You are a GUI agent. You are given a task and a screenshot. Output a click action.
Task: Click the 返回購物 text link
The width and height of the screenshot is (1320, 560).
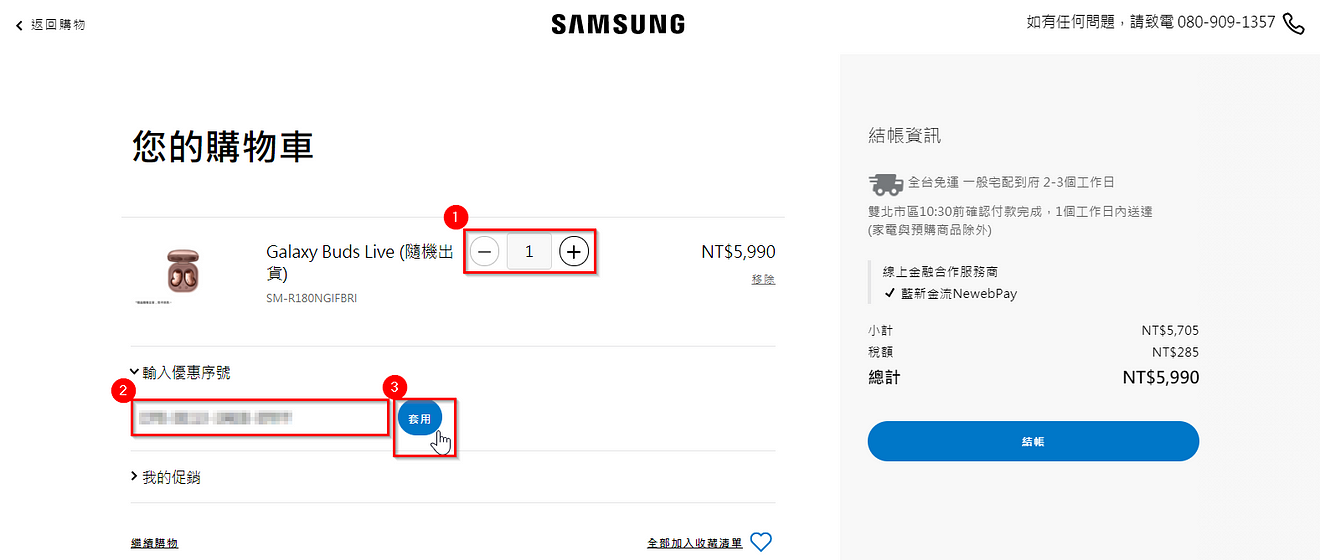[58, 25]
